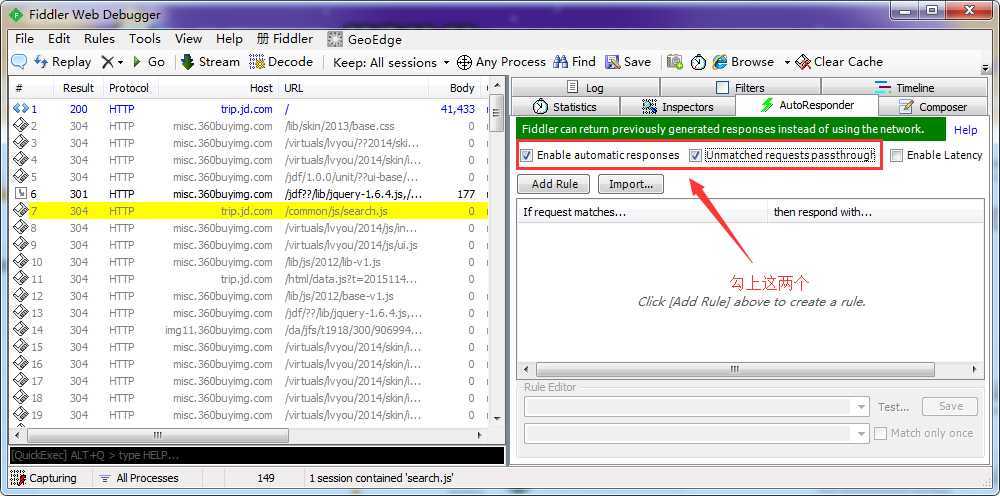Open the View menu

coord(188,39)
